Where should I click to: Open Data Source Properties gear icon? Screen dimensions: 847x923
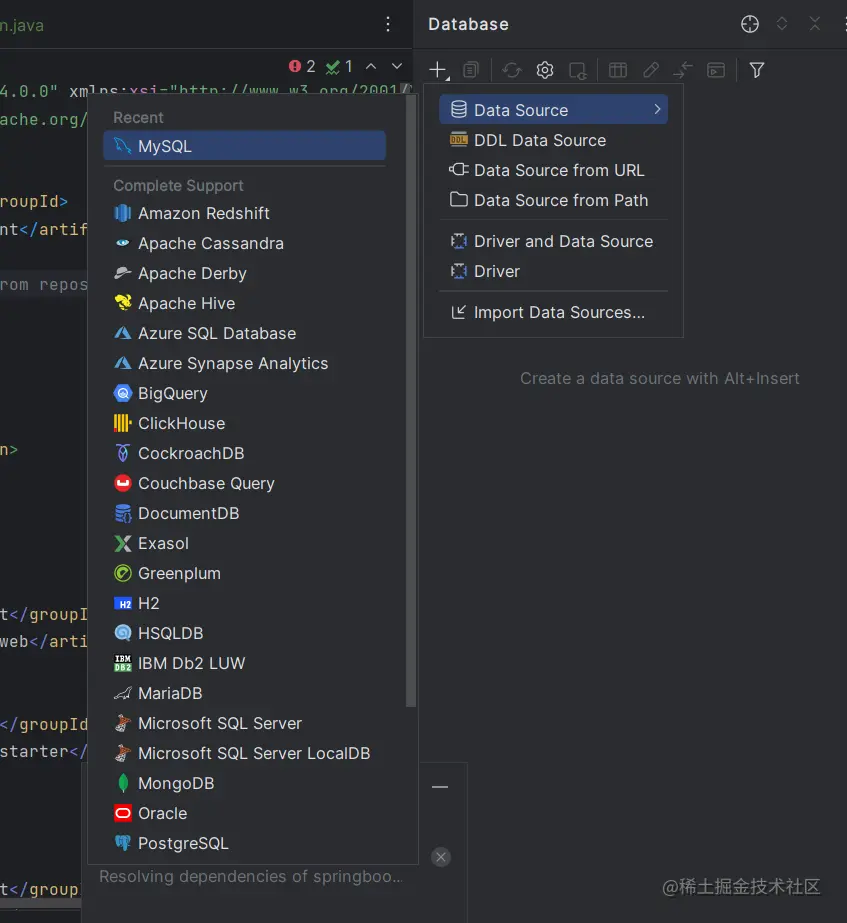click(544, 70)
